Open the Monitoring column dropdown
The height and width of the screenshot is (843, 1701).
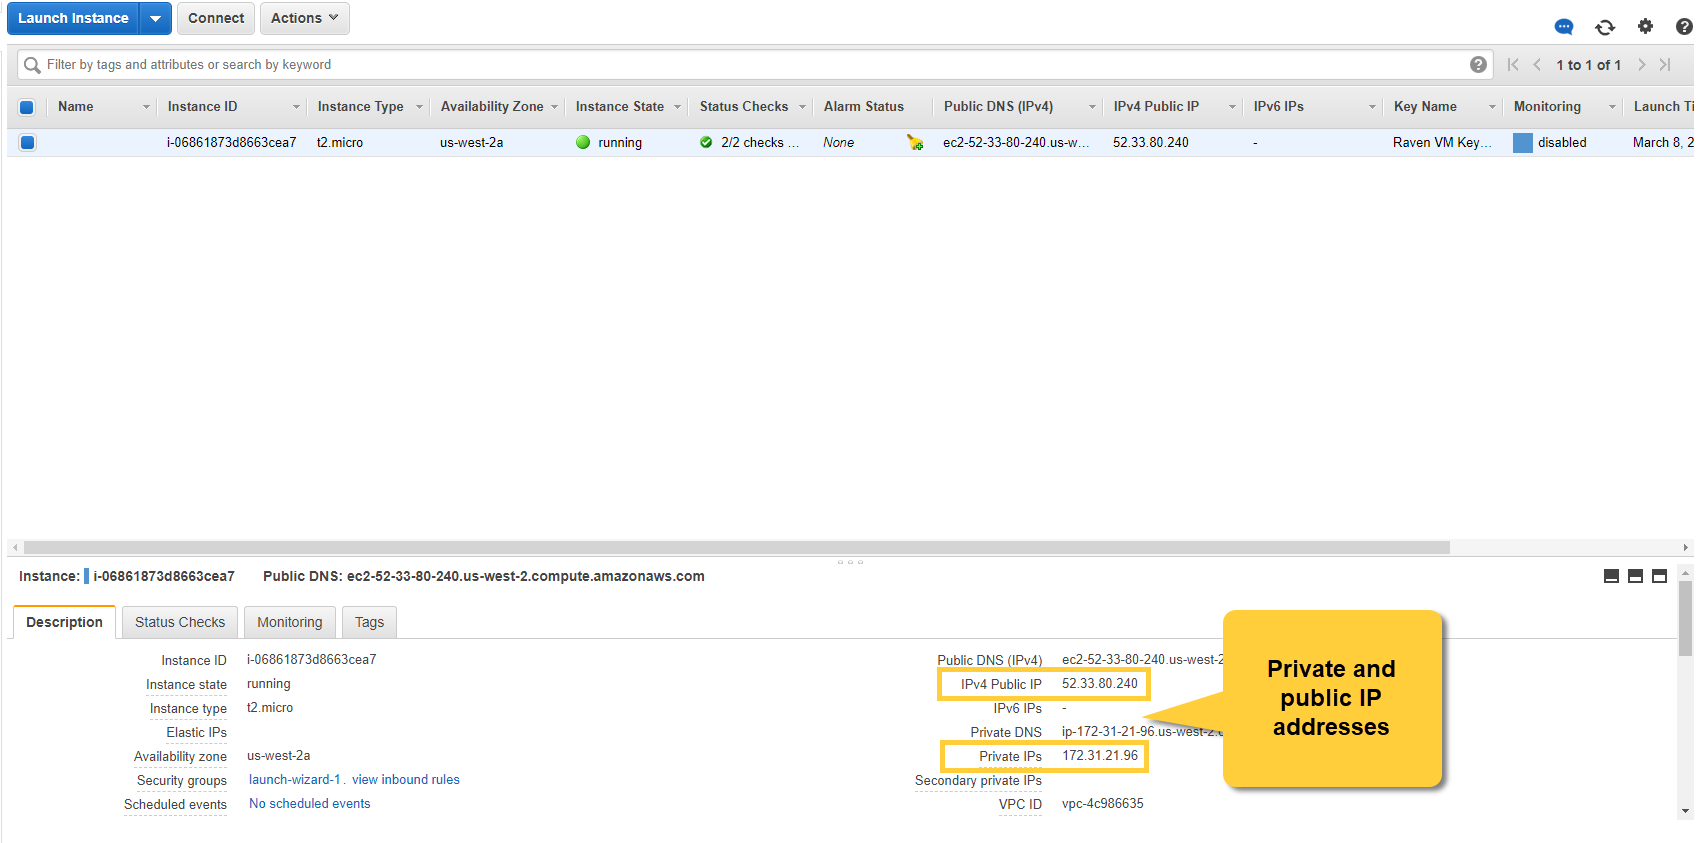pyautogui.click(x=1612, y=107)
